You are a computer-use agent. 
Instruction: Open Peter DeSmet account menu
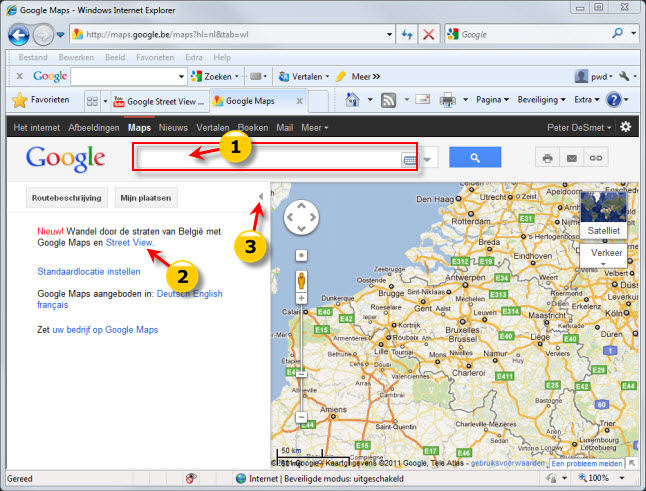pyautogui.click(x=579, y=128)
